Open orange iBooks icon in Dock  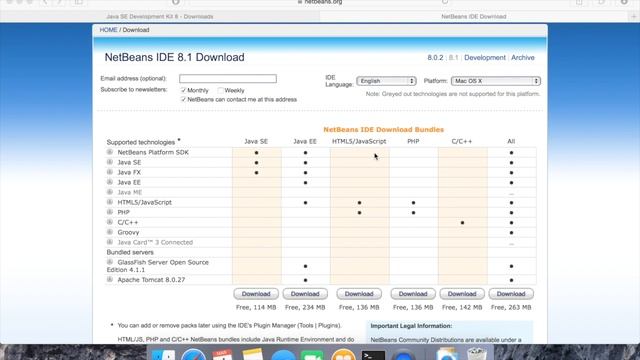[343, 354]
